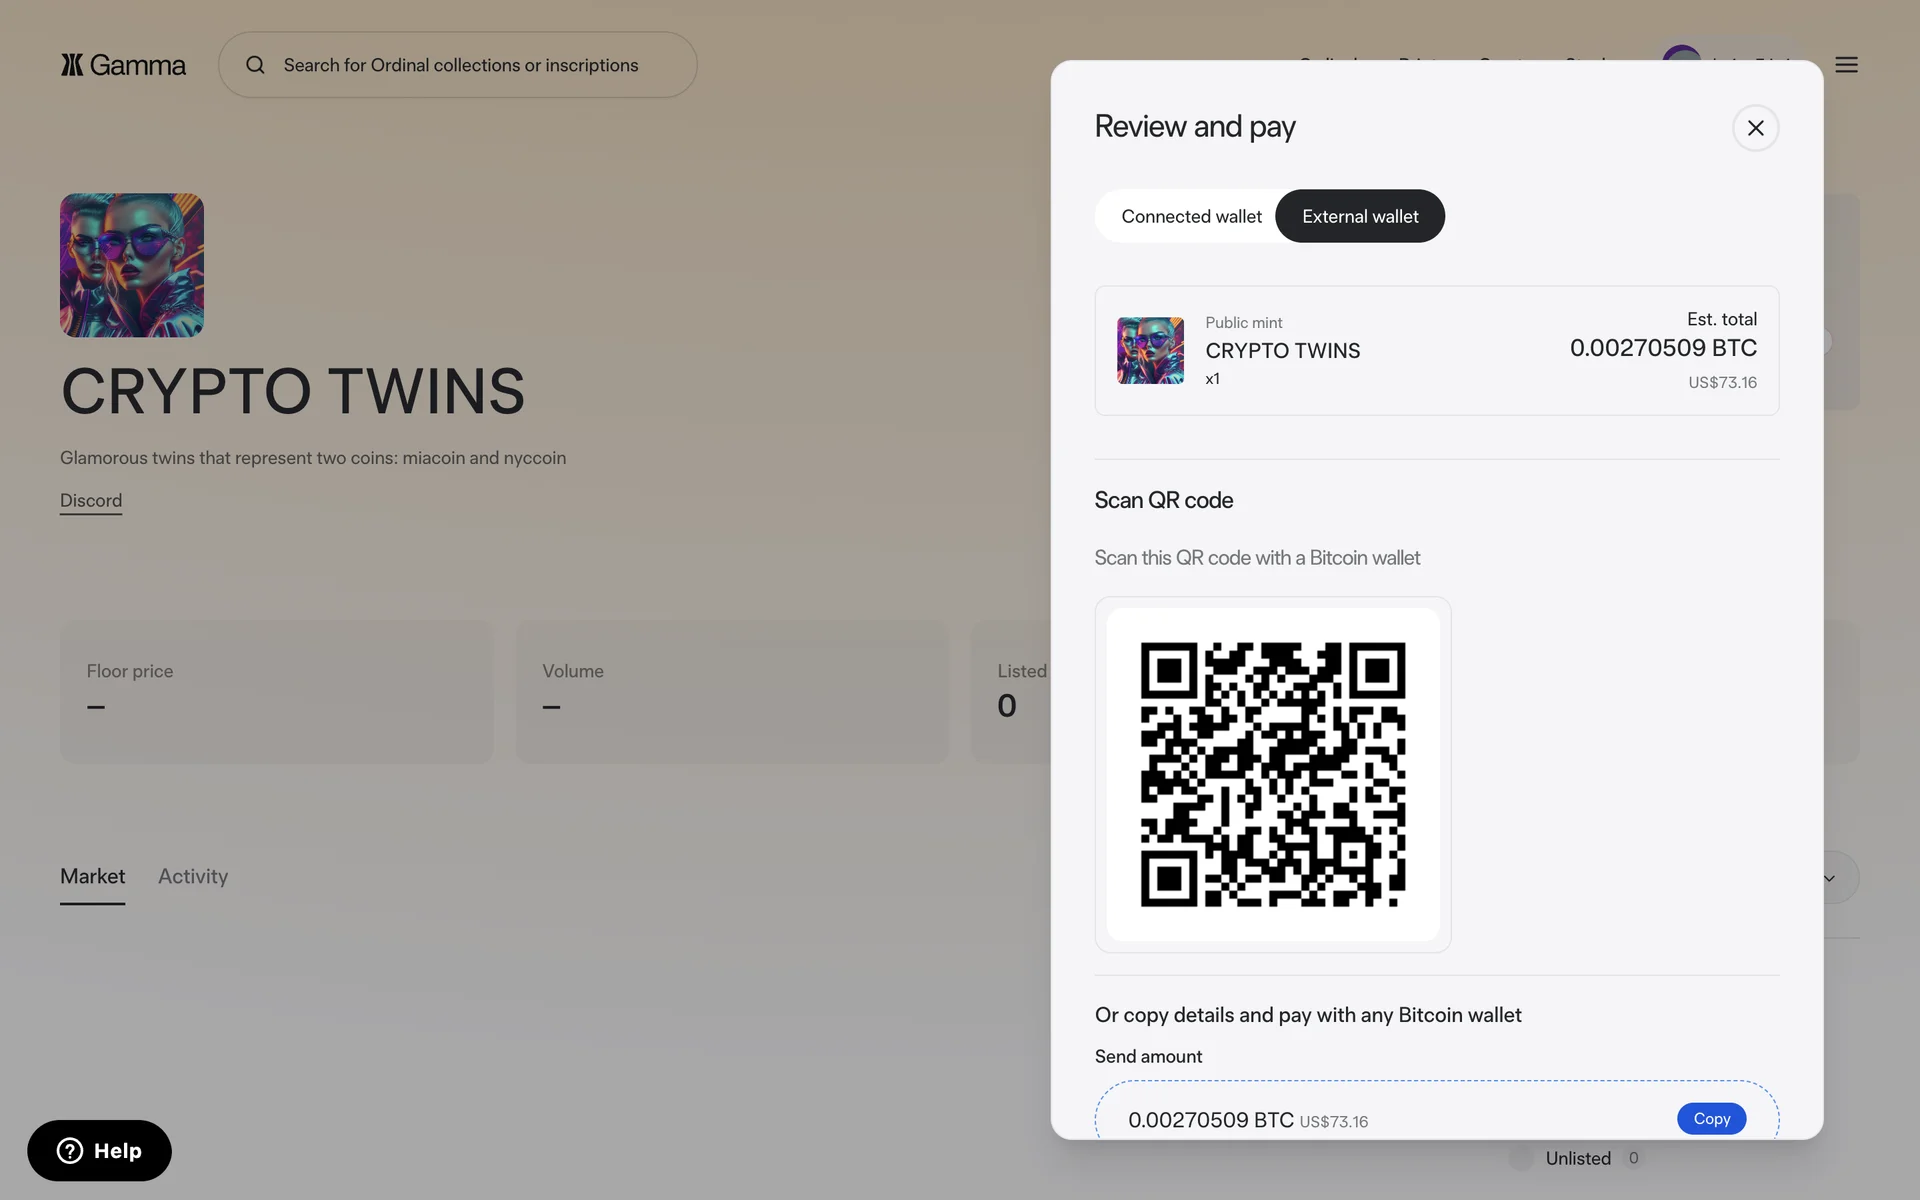The width and height of the screenshot is (1920, 1200).
Task: Toggle the Unlisted filter
Action: tap(1521, 1158)
